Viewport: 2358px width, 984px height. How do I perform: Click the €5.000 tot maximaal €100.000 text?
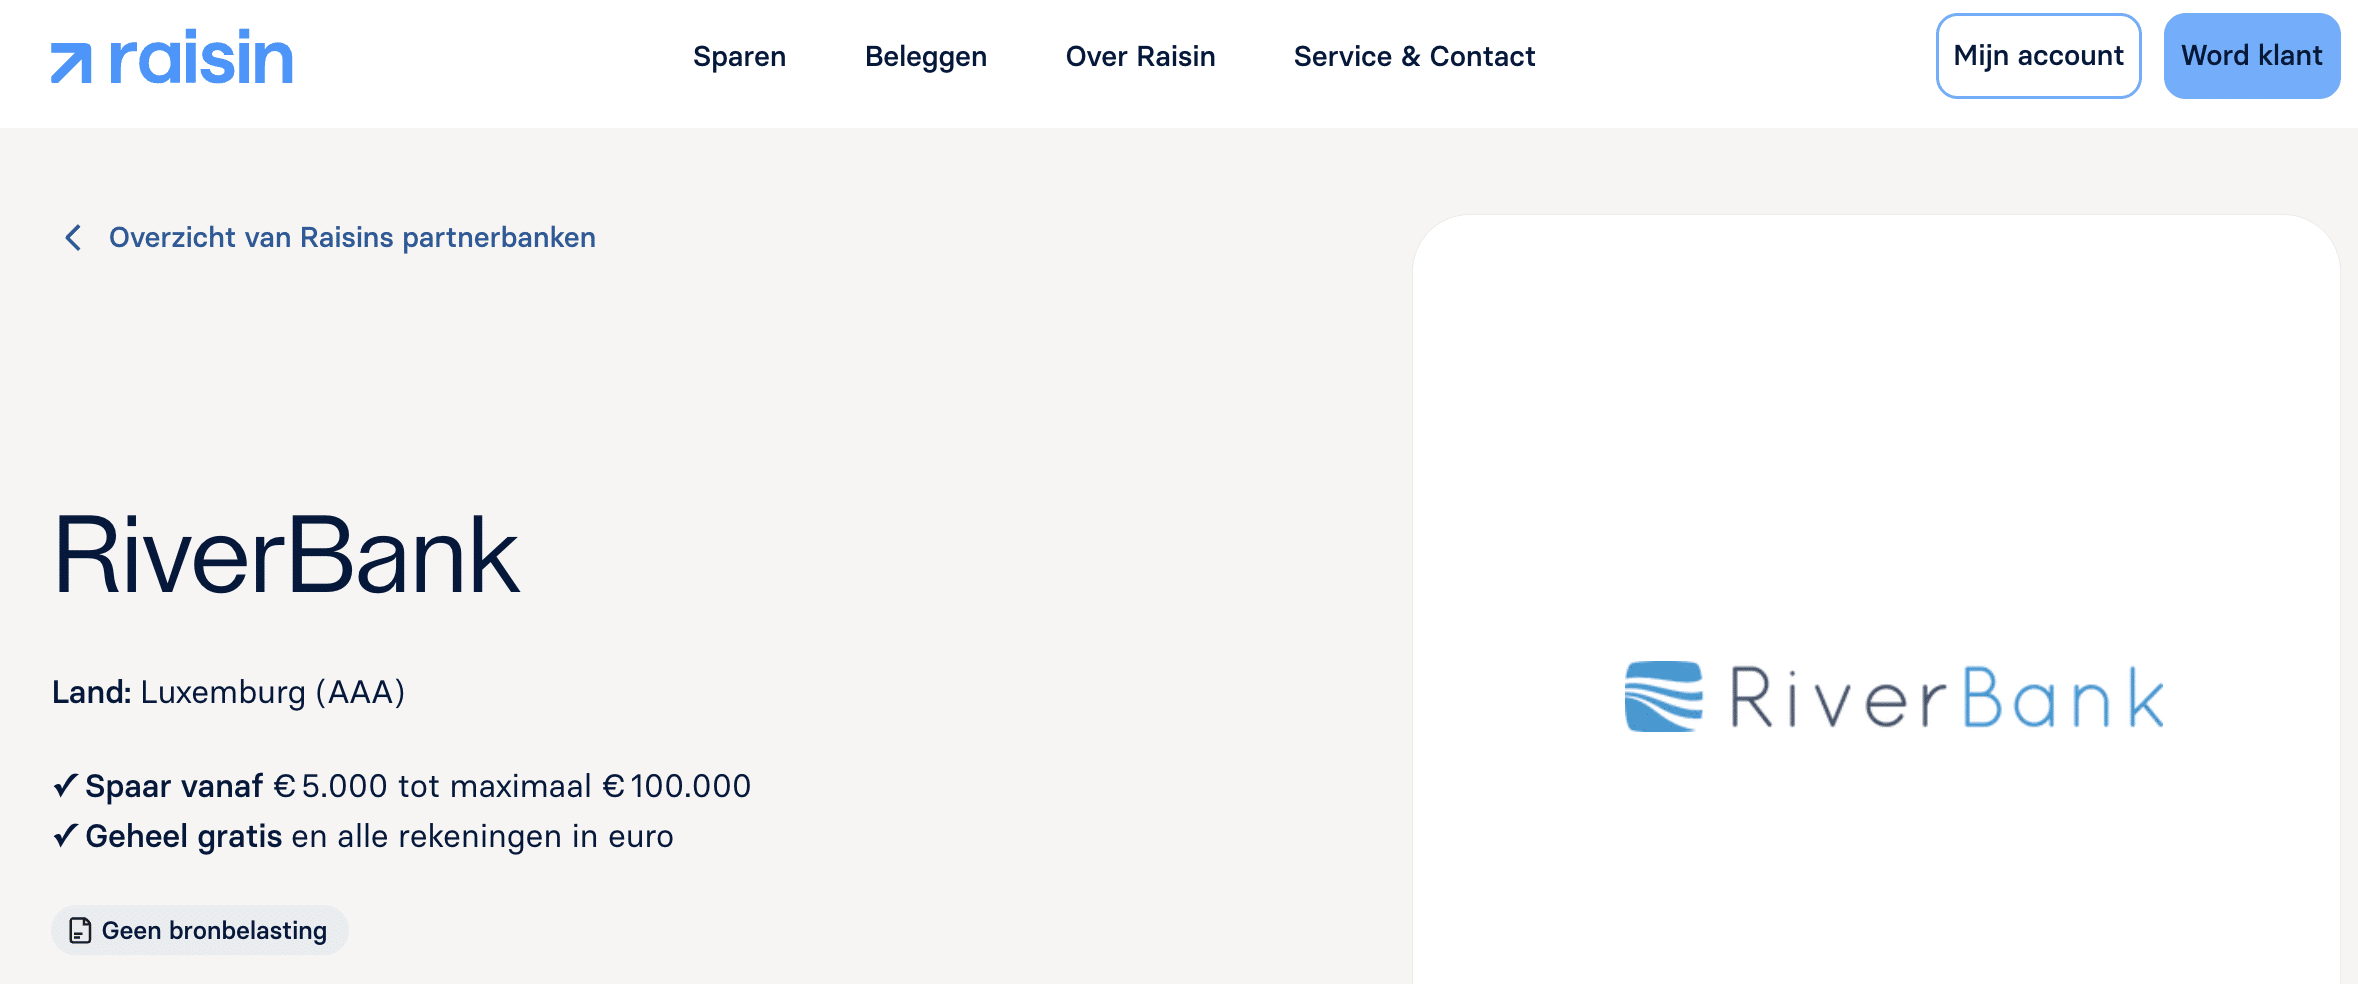[x=526, y=786]
